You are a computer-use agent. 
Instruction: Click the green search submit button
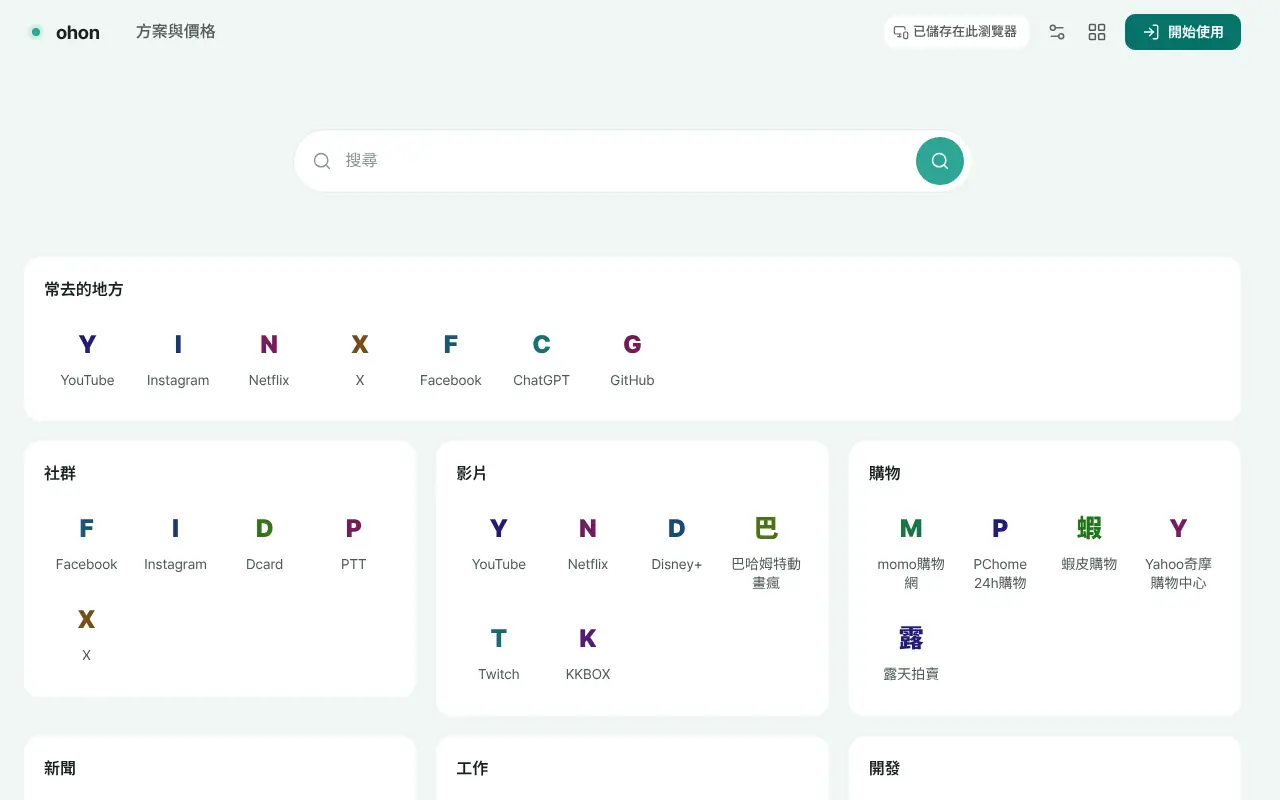click(940, 161)
